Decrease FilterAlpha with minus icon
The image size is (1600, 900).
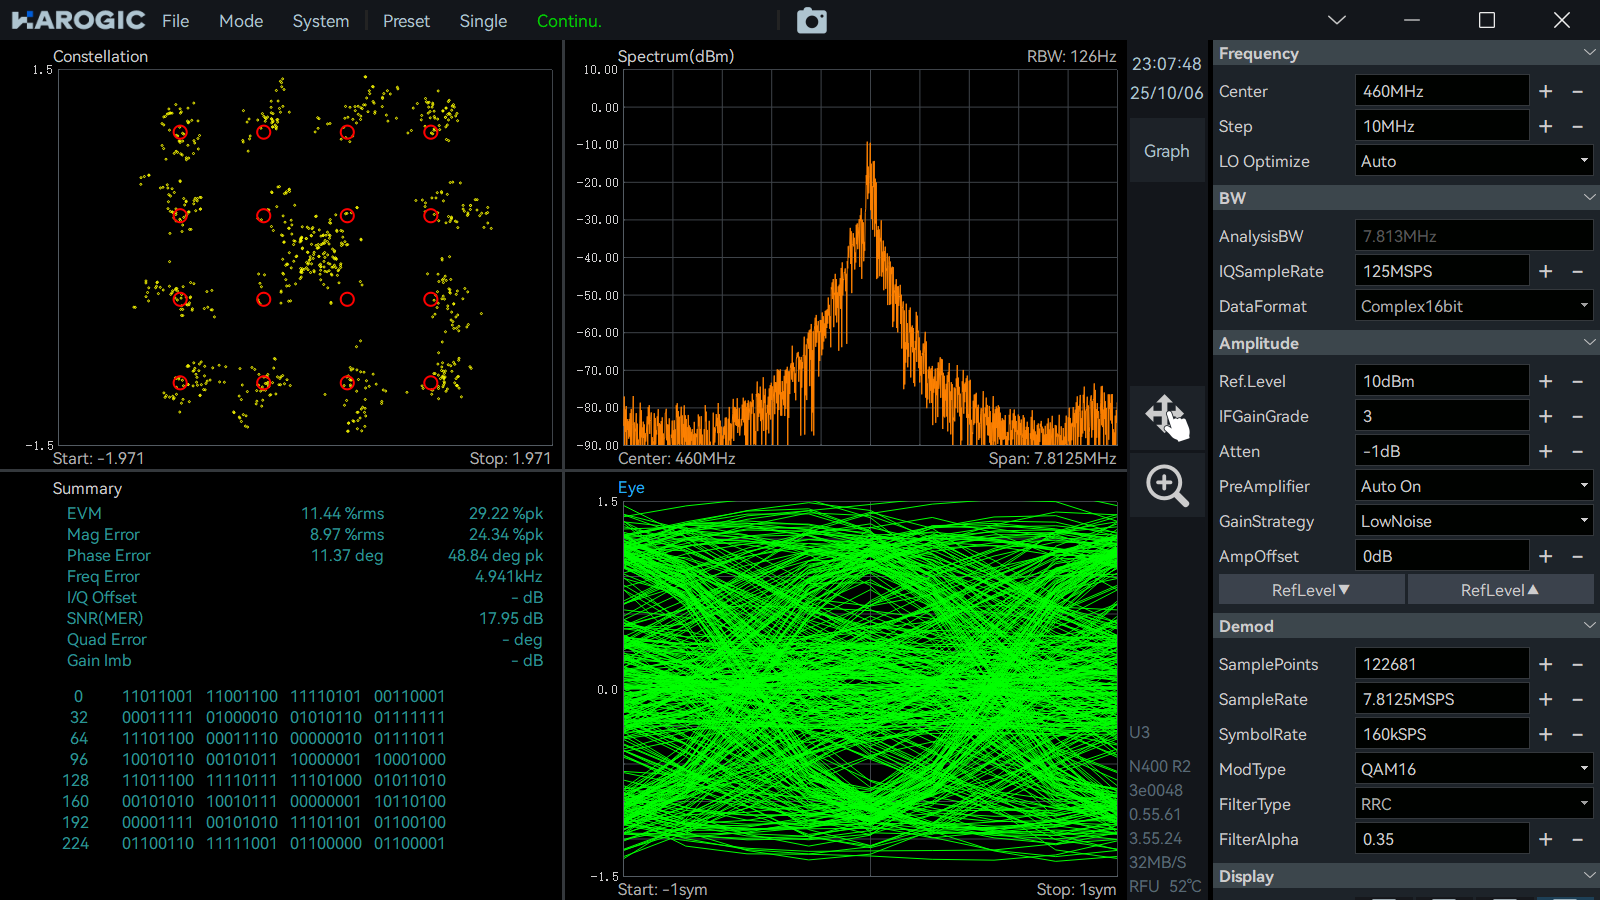pyautogui.click(x=1577, y=839)
